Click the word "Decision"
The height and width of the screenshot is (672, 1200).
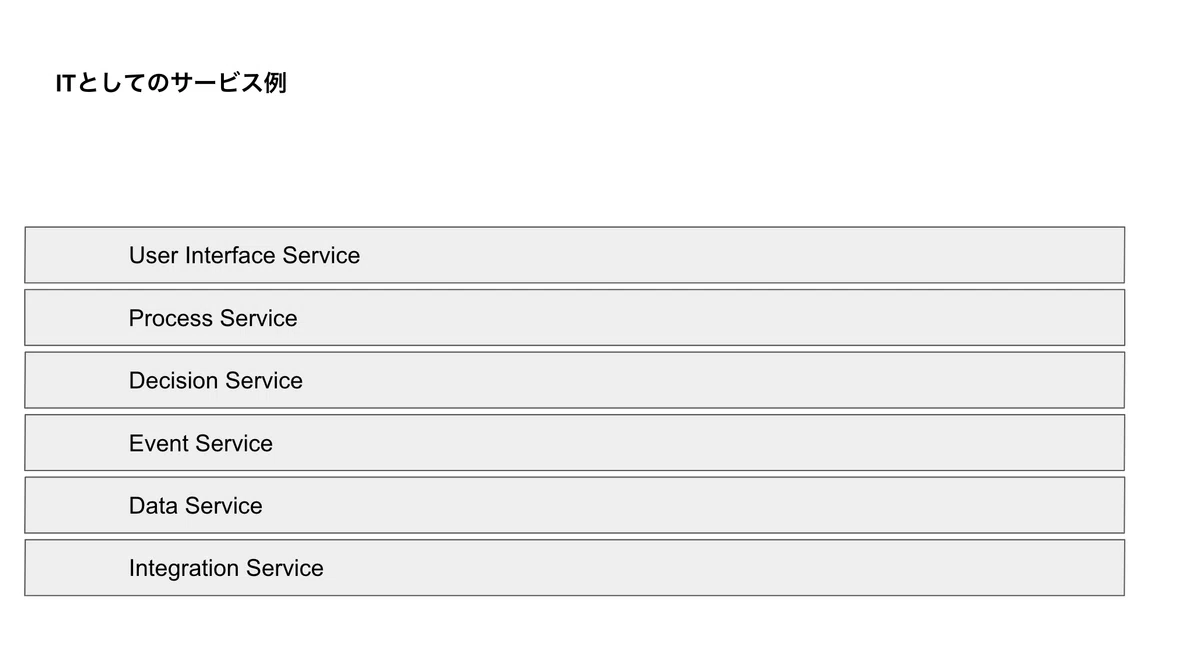pos(173,381)
